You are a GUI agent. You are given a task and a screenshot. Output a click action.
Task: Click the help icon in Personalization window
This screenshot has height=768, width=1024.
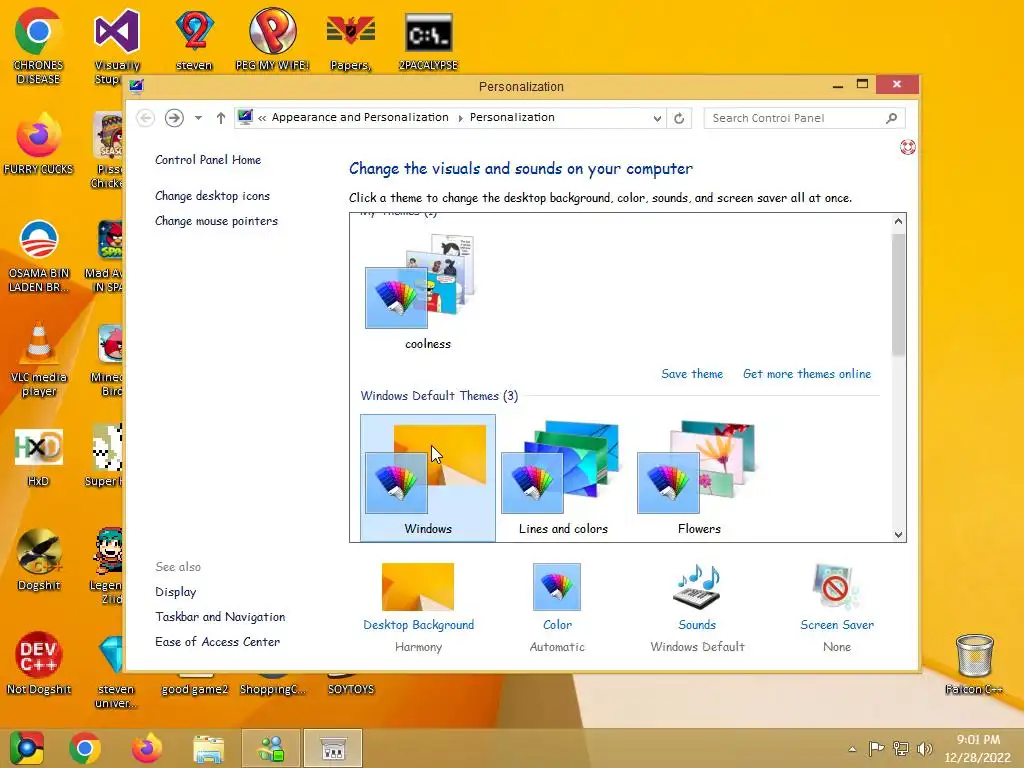click(x=907, y=147)
